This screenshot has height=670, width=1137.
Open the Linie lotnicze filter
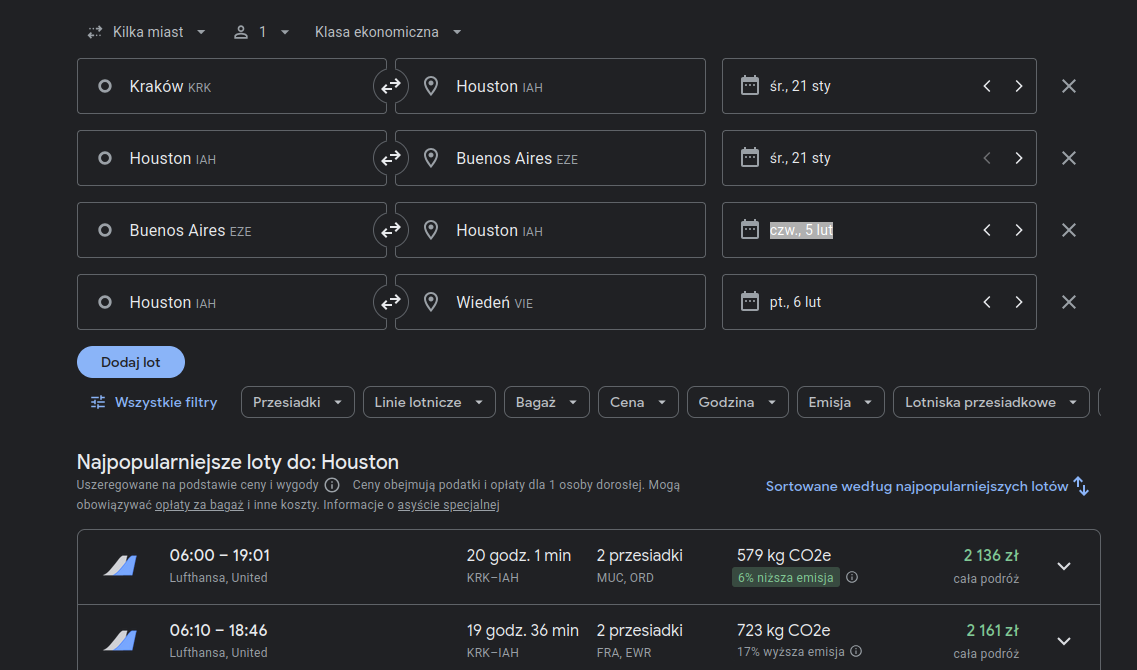click(429, 402)
